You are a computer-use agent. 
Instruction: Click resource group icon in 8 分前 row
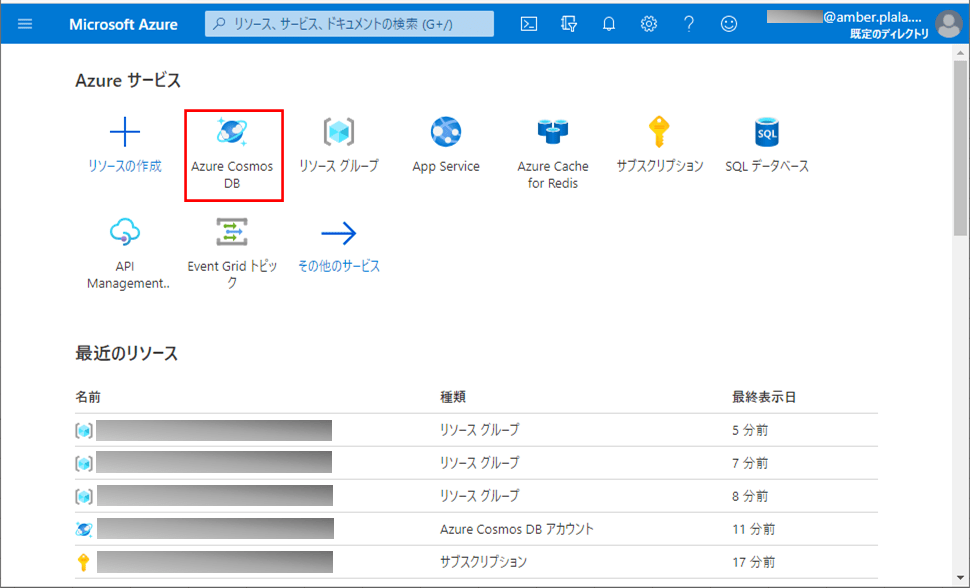pyautogui.click(x=84, y=496)
